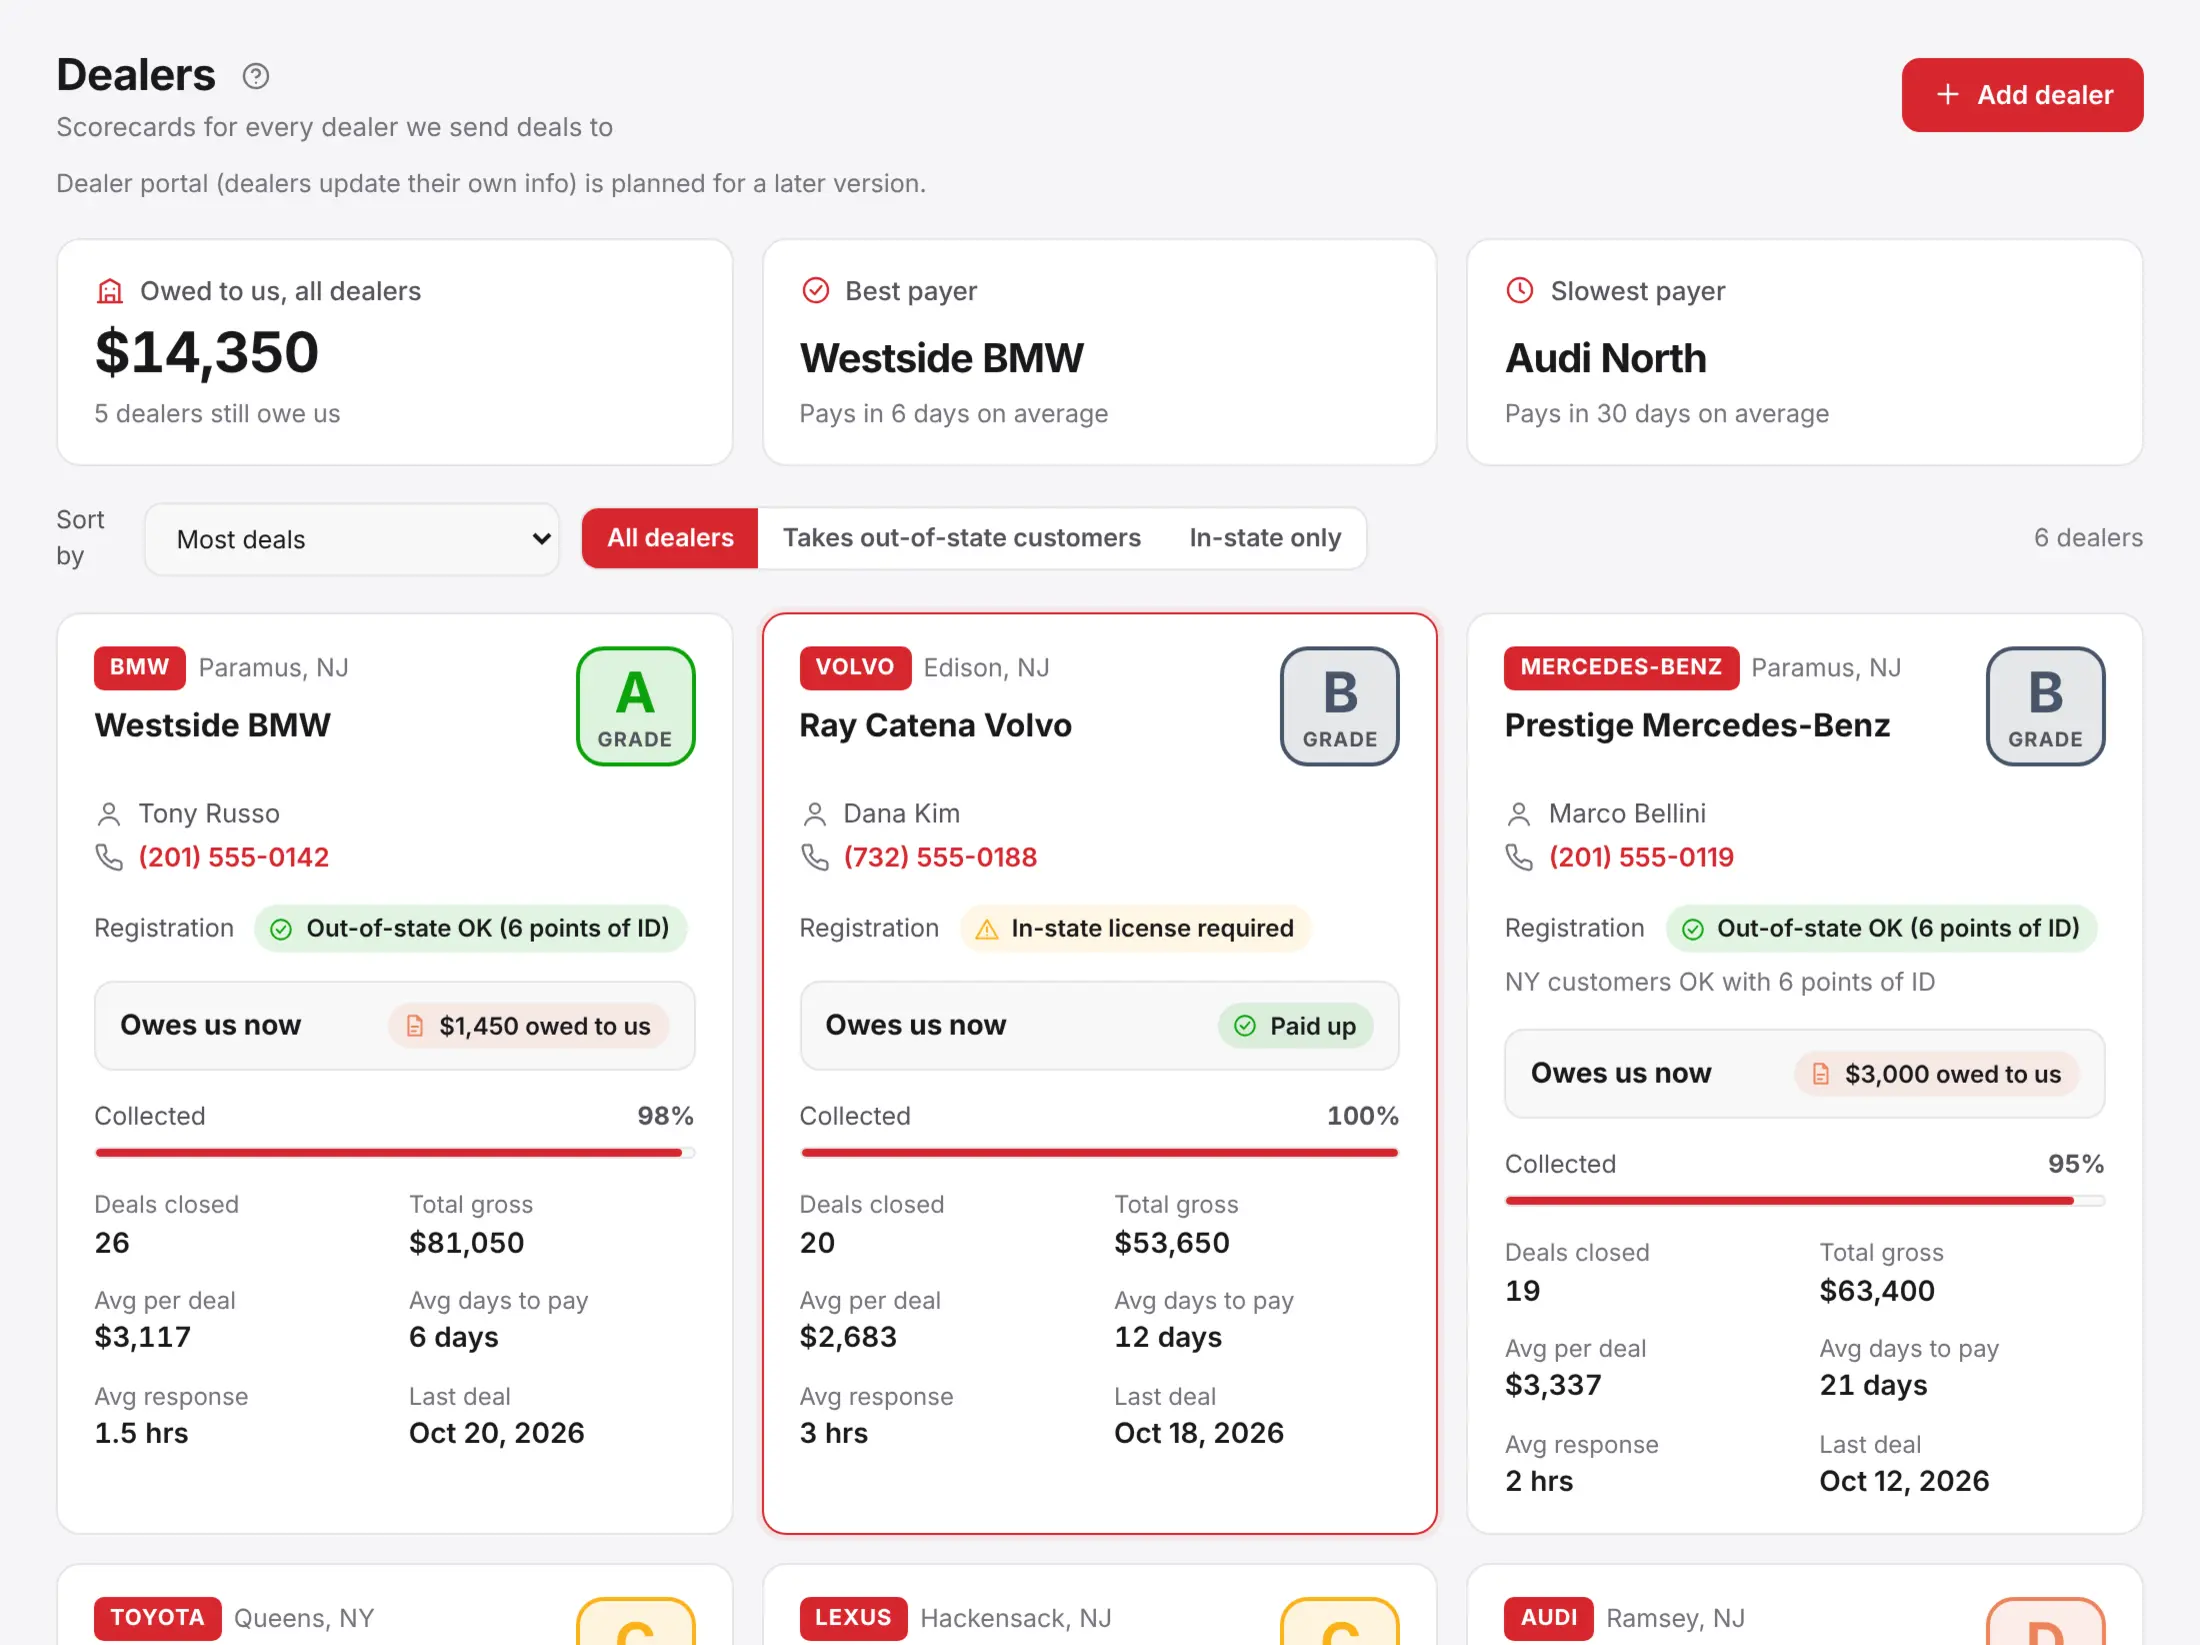2200x1645 pixels.
Task: Click the TOYOTA brand tag
Action: click(x=157, y=1618)
